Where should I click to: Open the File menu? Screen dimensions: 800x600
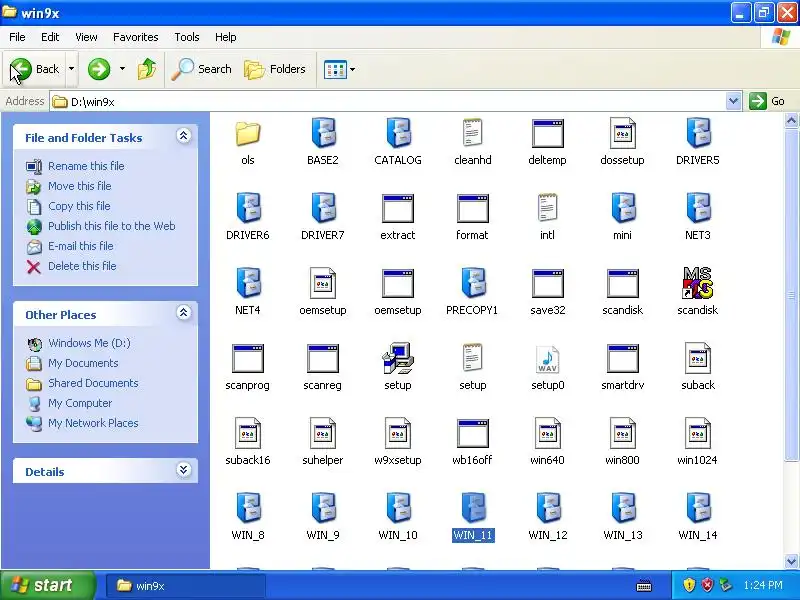(17, 37)
